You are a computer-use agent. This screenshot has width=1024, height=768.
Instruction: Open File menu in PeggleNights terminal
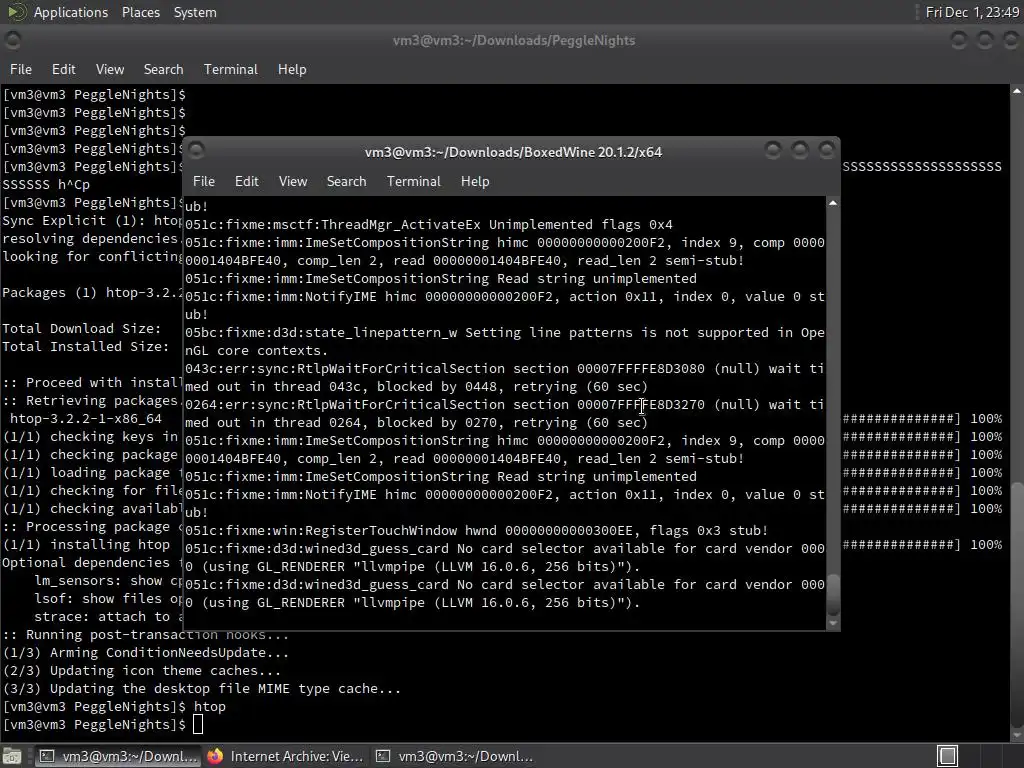[20, 69]
